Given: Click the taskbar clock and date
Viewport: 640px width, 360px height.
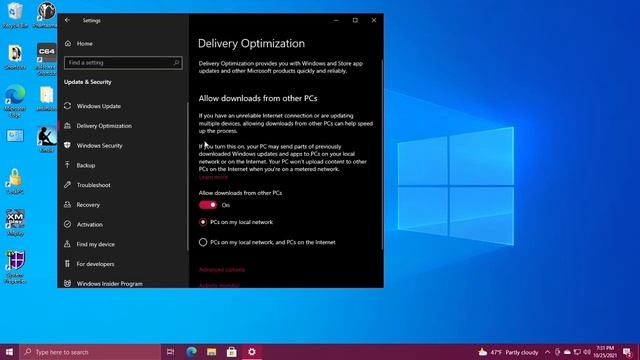Looking at the screenshot, I should 605,352.
